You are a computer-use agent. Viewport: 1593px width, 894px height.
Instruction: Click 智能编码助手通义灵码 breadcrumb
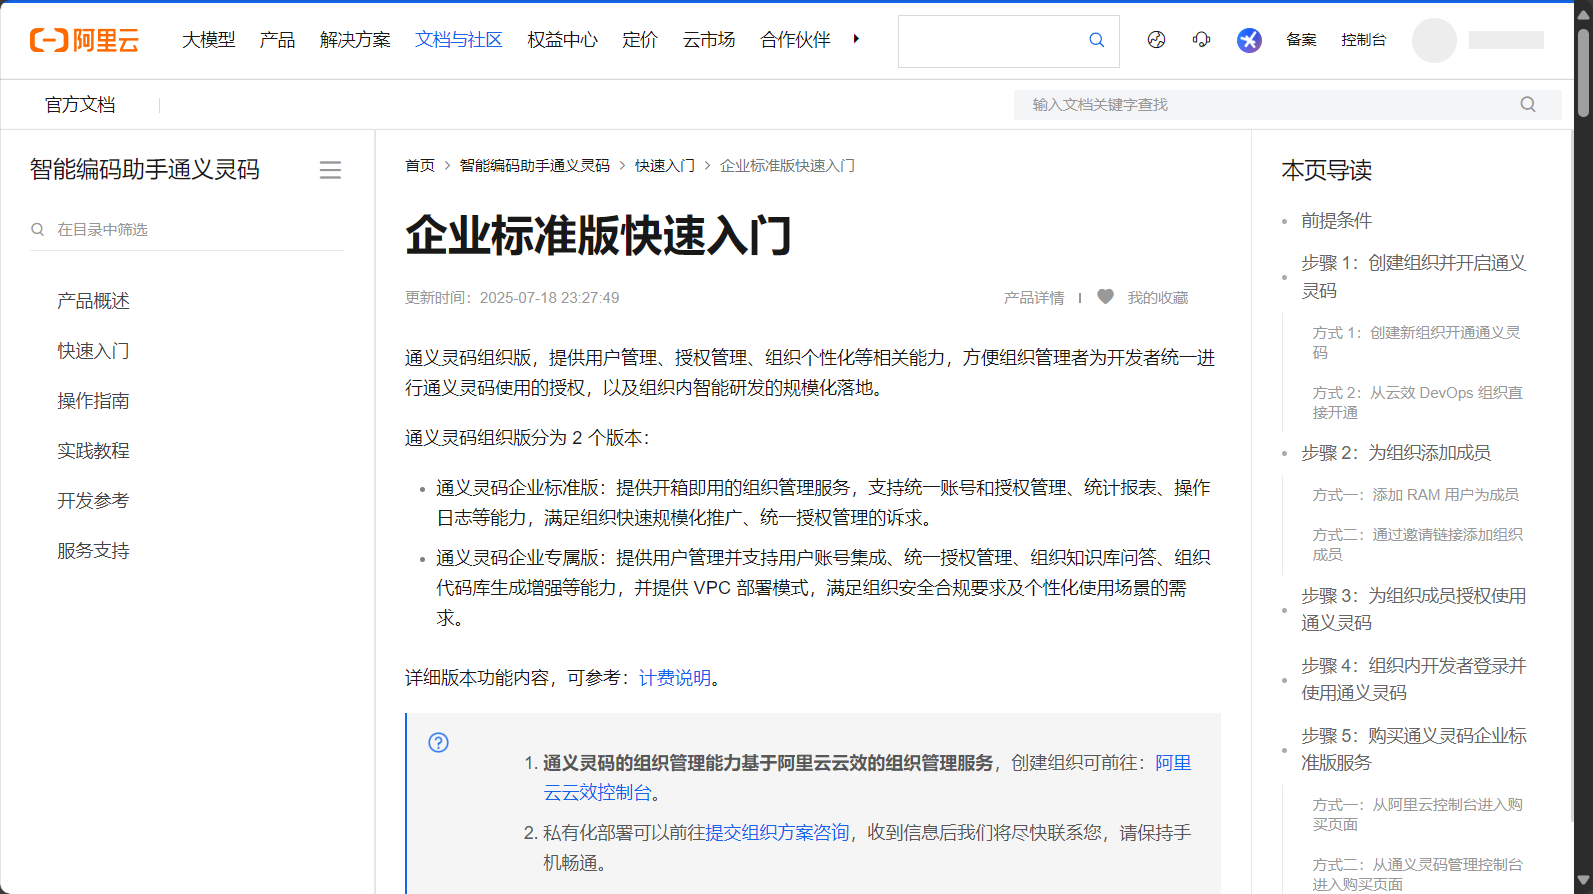click(534, 166)
